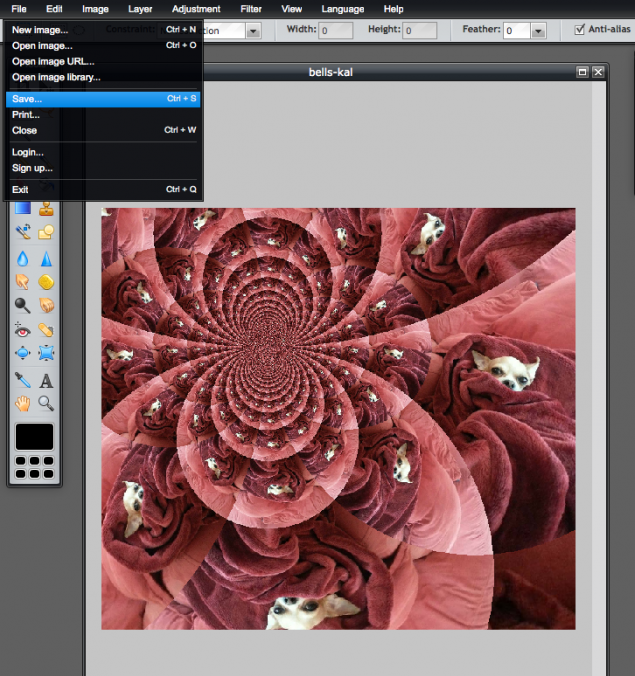Choose Open image URL... entry
This screenshot has height=676, width=635.
103,61
